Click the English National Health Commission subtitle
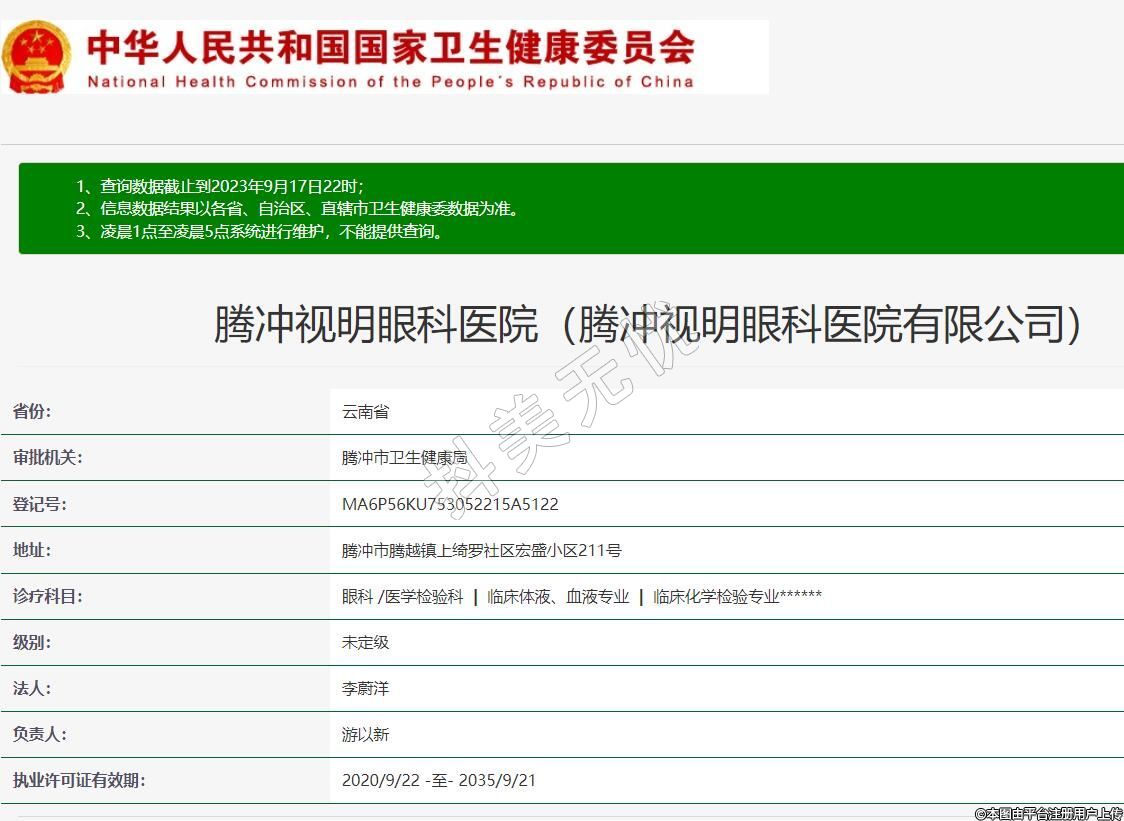Viewport: 1124px width, 821px height. click(390, 82)
